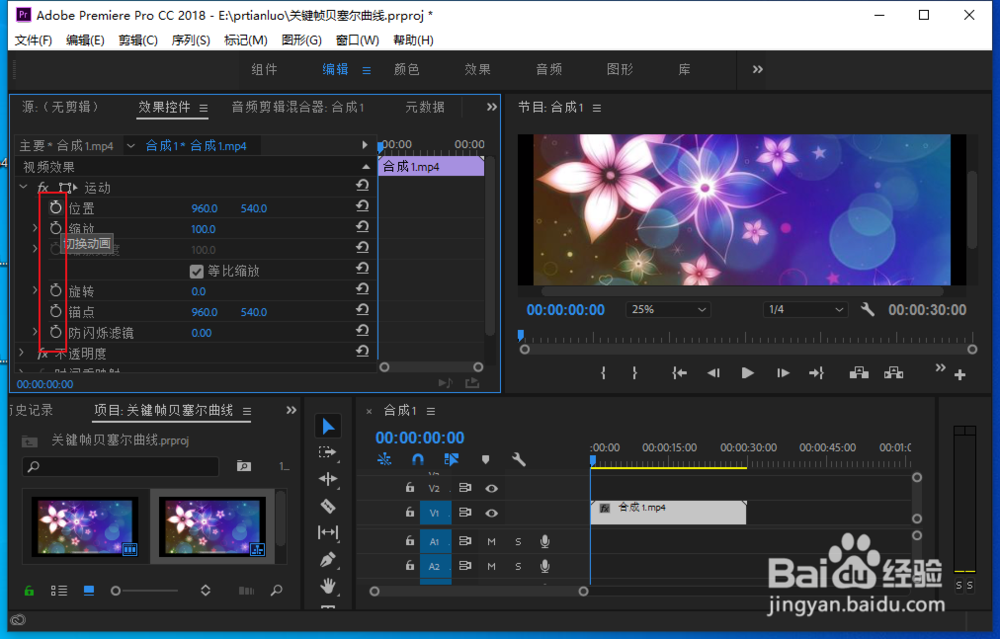Image resolution: width=1000 pixels, height=639 pixels.
Task: Select the Razor tool
Action: [x=328, y=506]
